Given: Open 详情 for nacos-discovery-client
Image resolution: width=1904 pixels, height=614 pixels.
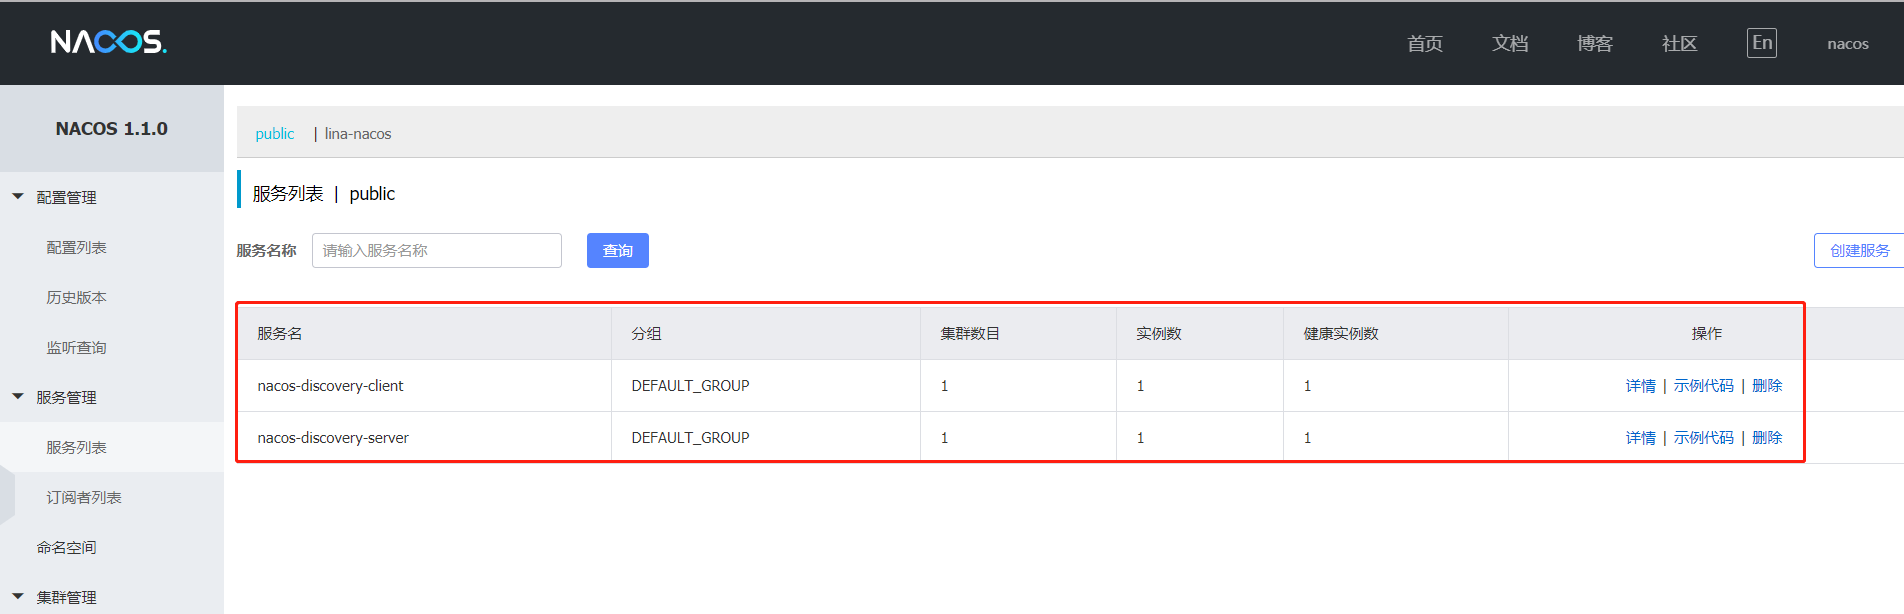Looking at the screenshot, I should pyautogui.click(x=1641, y=386).
